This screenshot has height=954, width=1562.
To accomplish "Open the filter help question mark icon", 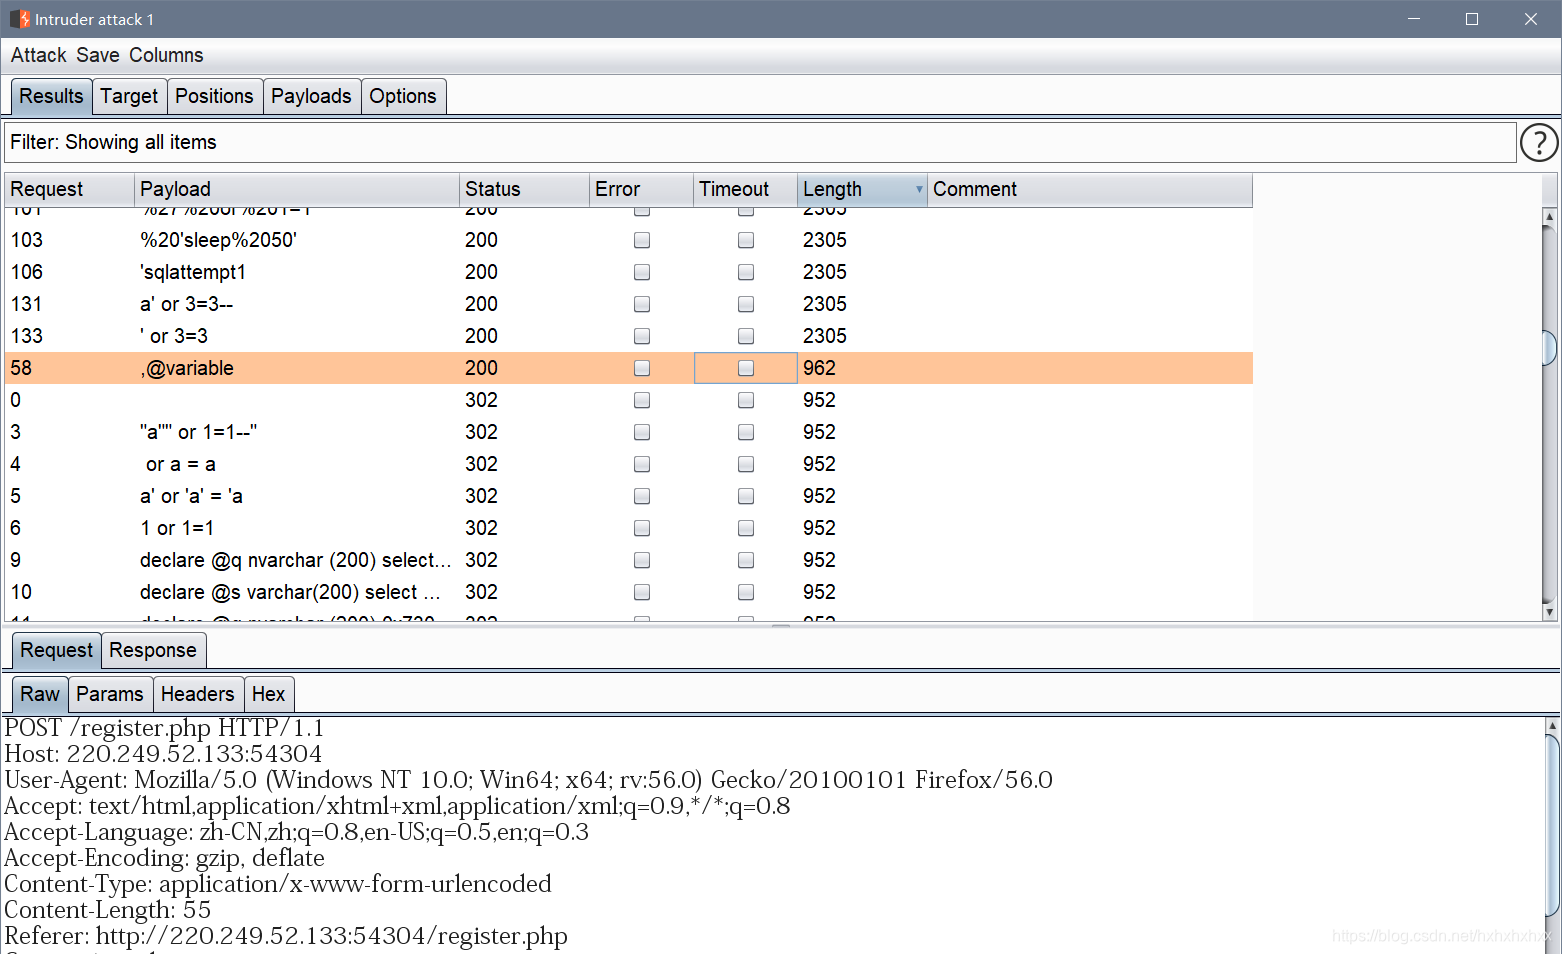I will coord(1538,142).
